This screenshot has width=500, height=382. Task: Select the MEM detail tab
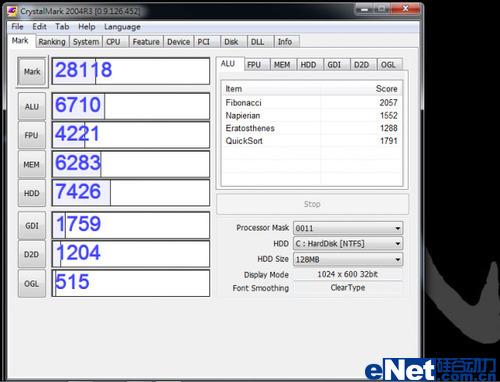coord(282,65)
